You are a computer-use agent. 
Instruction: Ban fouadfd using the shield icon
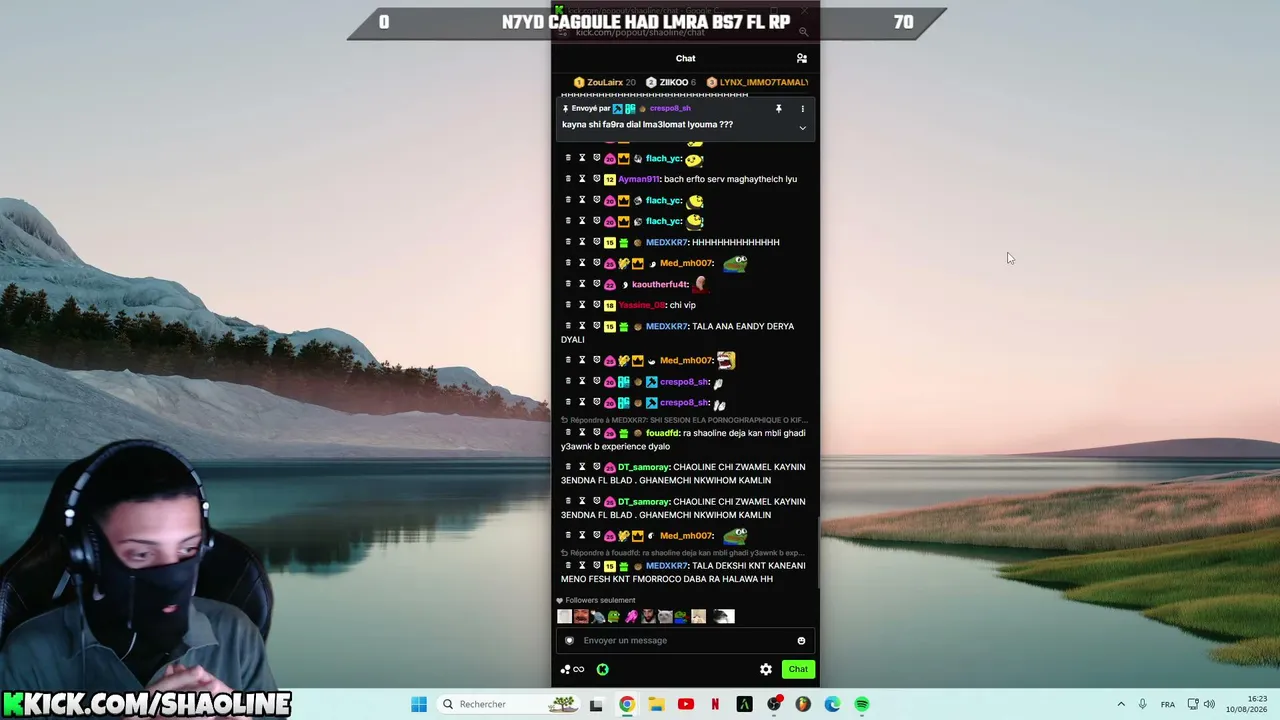coord(596,433)
